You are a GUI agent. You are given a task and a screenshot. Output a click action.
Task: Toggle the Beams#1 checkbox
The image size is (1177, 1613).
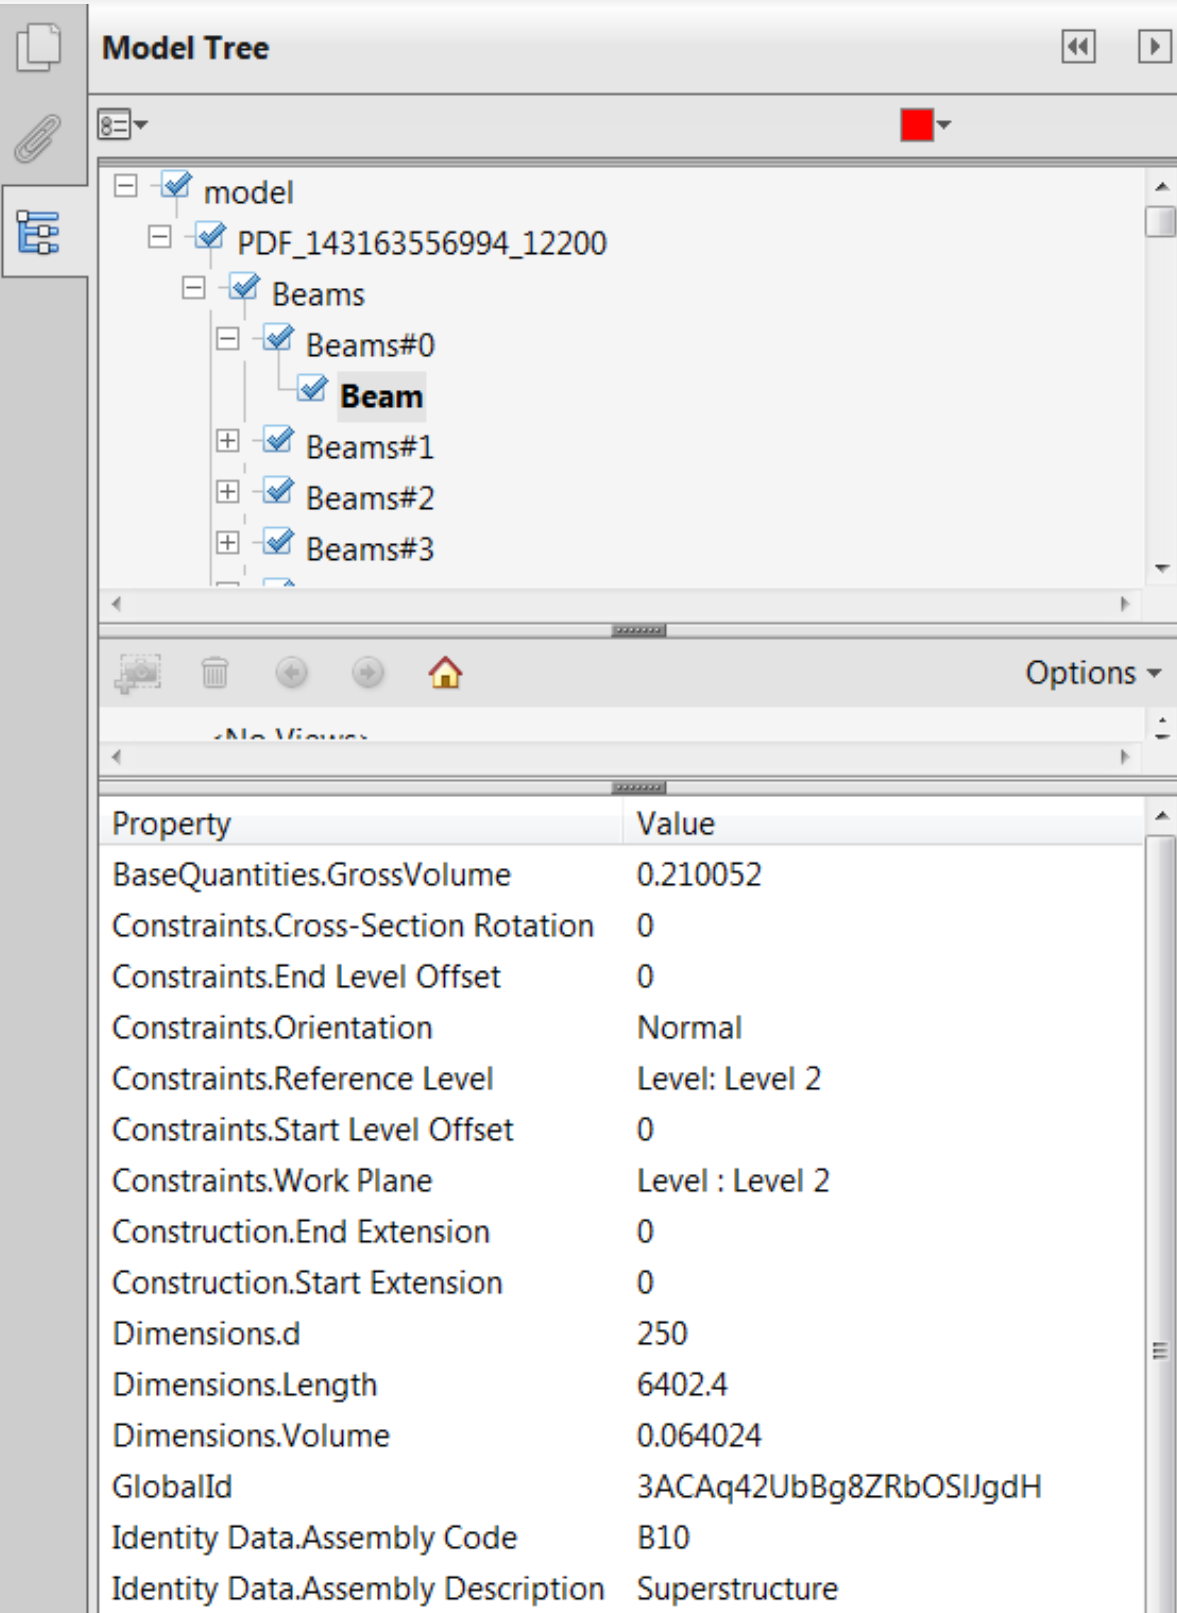click(279, 440)
